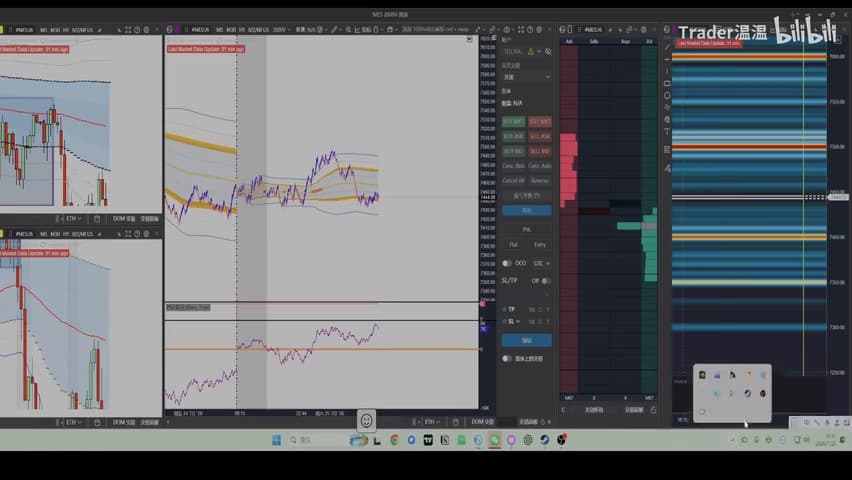Select the circle drawing tool in heatmap toolbar
The height and width of the screenshot is (480, 852).
click(667, 95)
